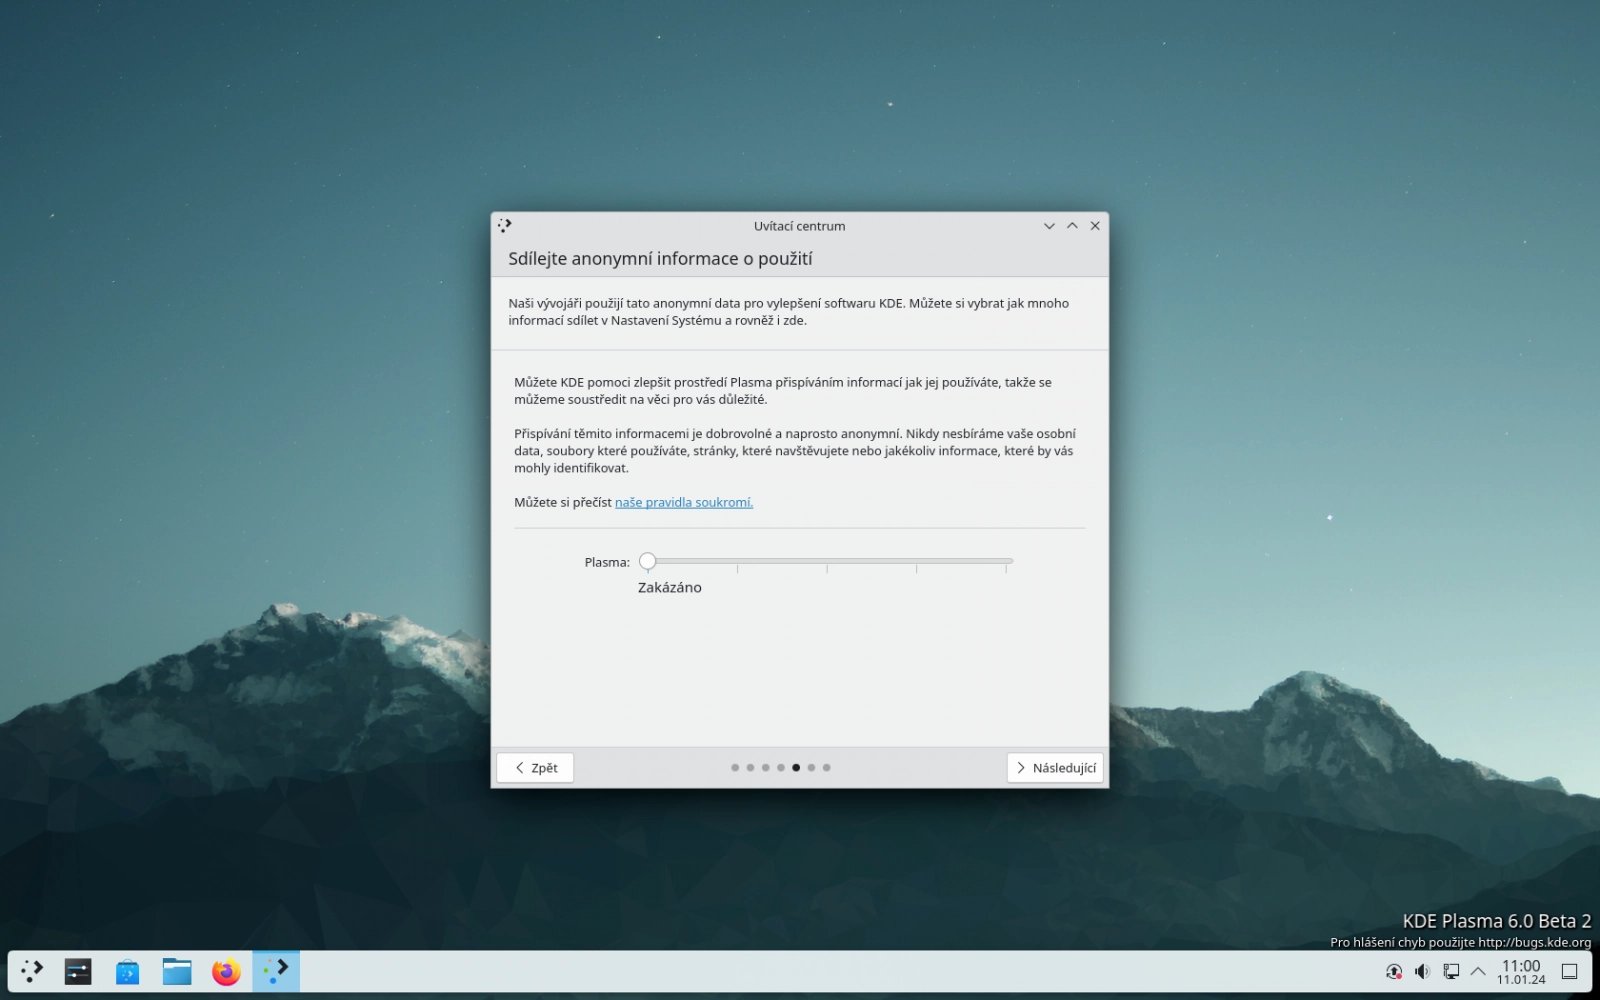Click the heading 'Sdílejte anonymní informace o použití'
This screenshot has width=1600, height=1000.
click(660, 259)
